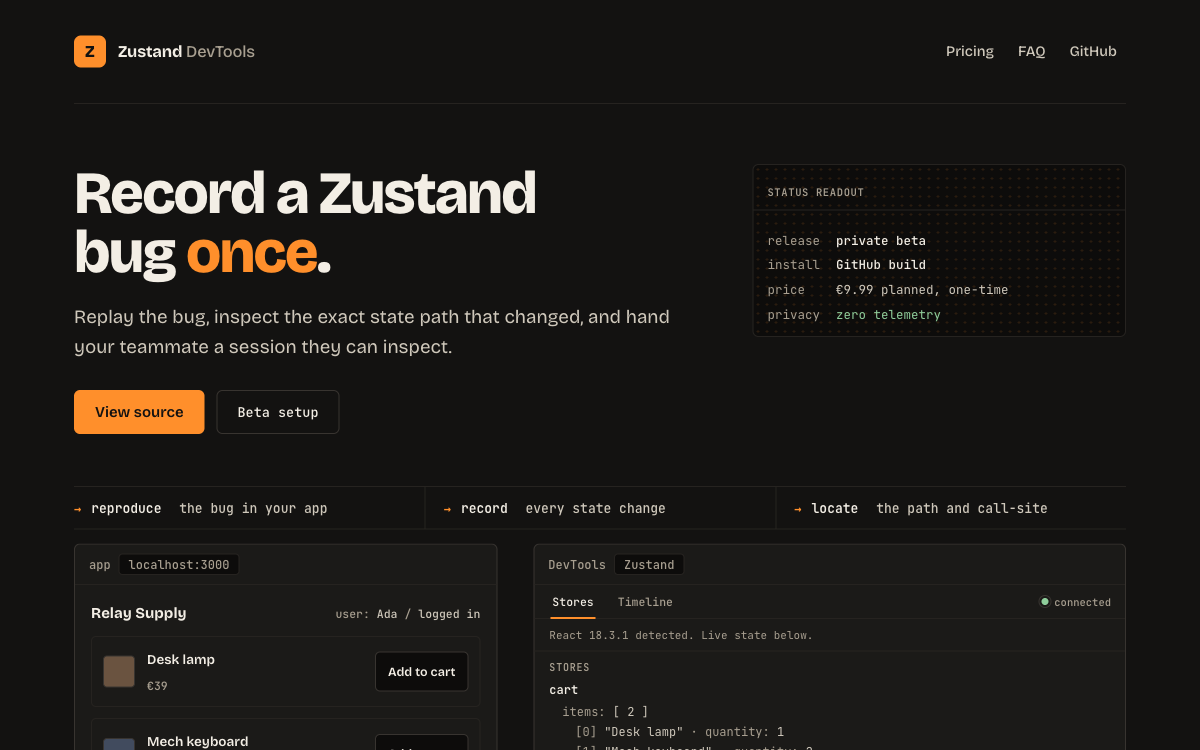Image resolution: width=1200 pixels, height=750 pixels.
Task: Click the green connected status indicator
Action: coord(1075,602)
